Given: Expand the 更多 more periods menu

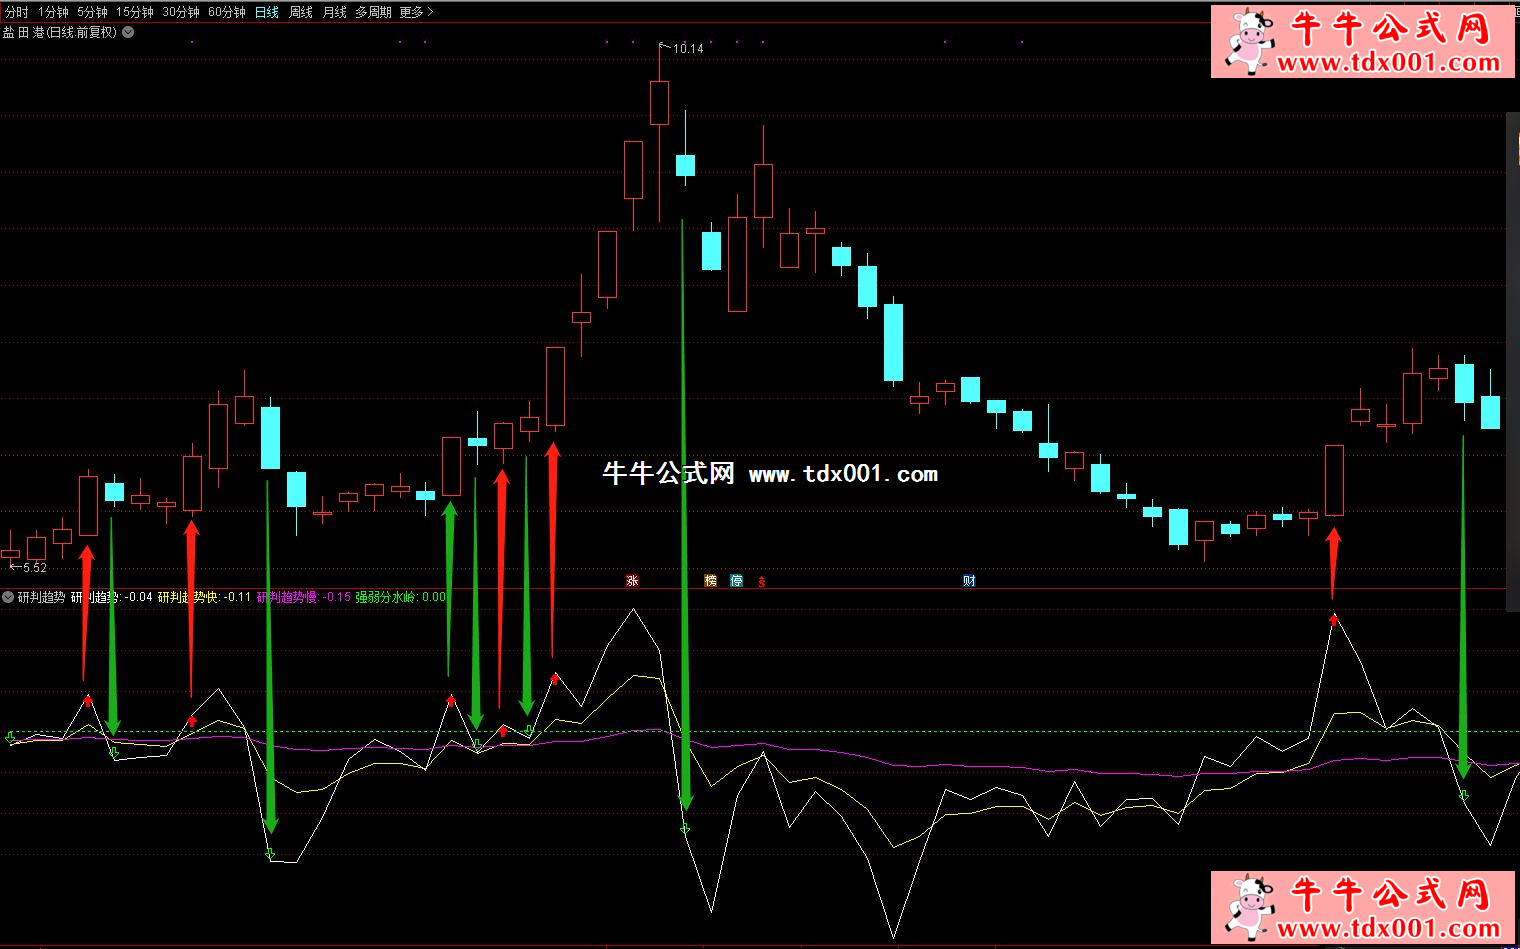Looking at the screenshot, I should click(416, 12).
